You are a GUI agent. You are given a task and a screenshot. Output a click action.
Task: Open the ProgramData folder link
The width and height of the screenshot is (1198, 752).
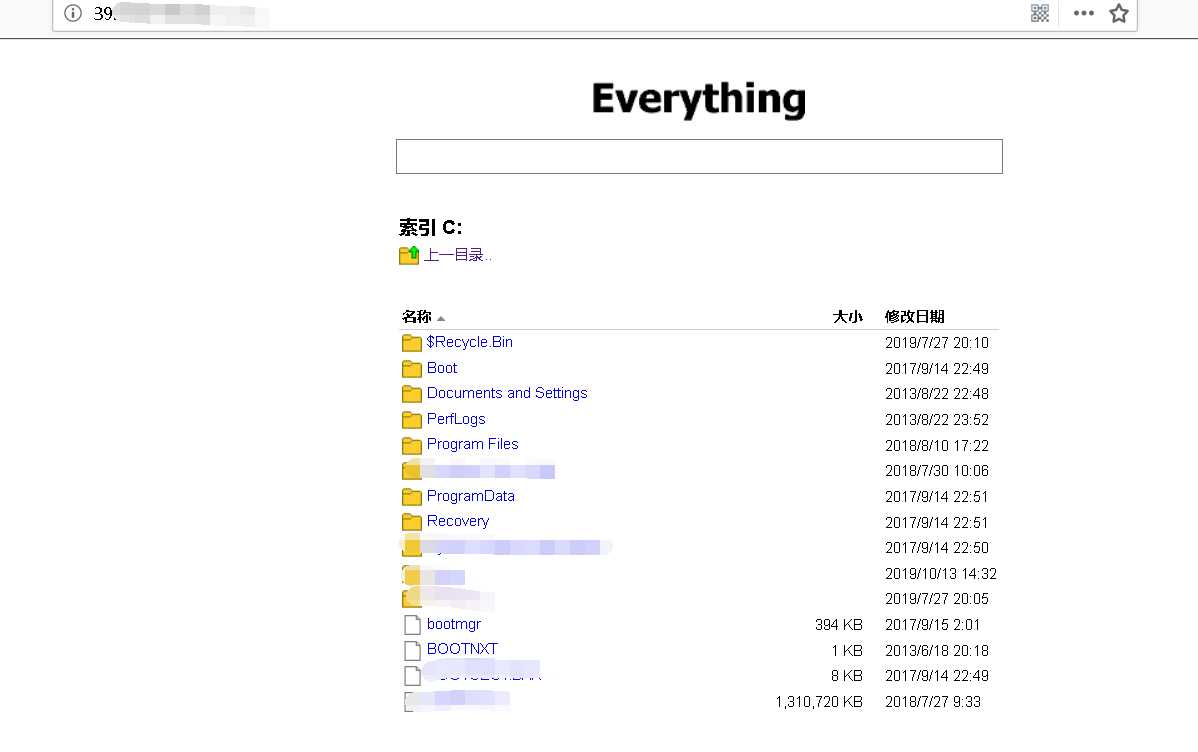[471, 496]
